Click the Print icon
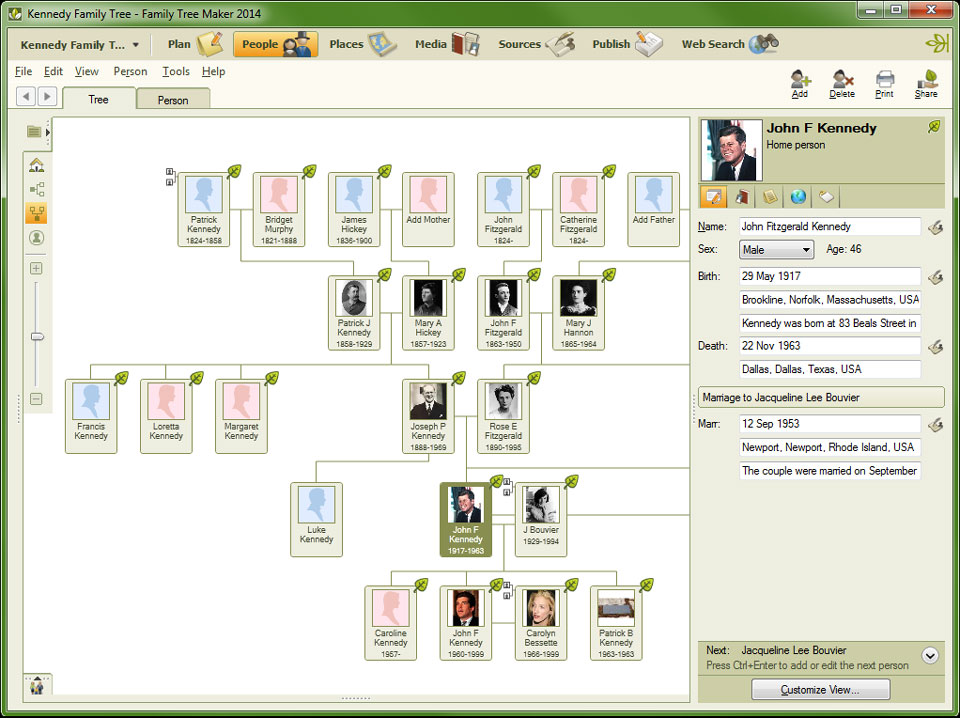960x718 pixels. [x=884, y=84]
